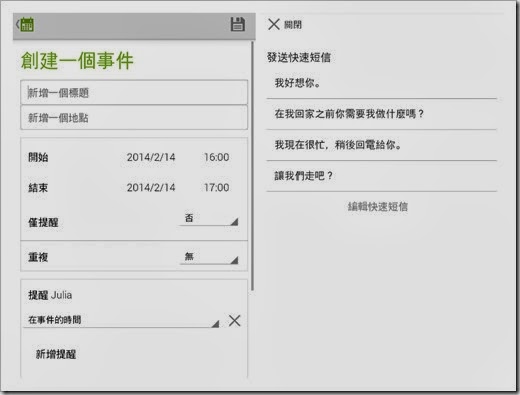Click the 結束 label
The image size is (520, 395).
38,188
